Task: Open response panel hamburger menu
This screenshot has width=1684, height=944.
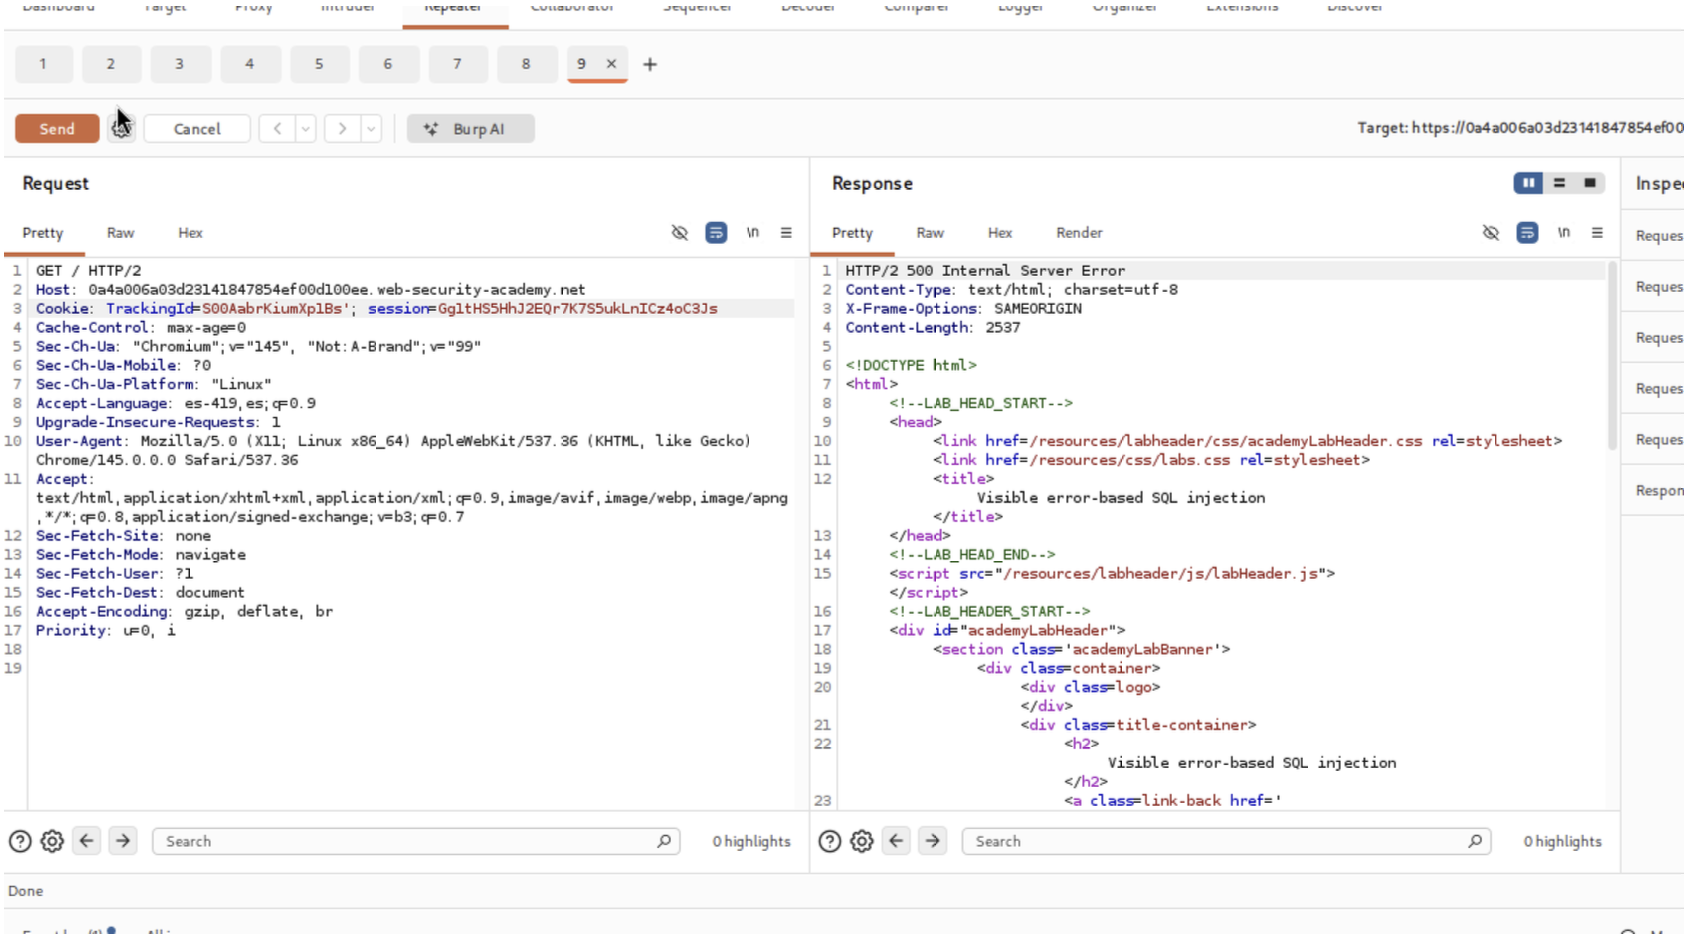Action: pos(1597,233)
